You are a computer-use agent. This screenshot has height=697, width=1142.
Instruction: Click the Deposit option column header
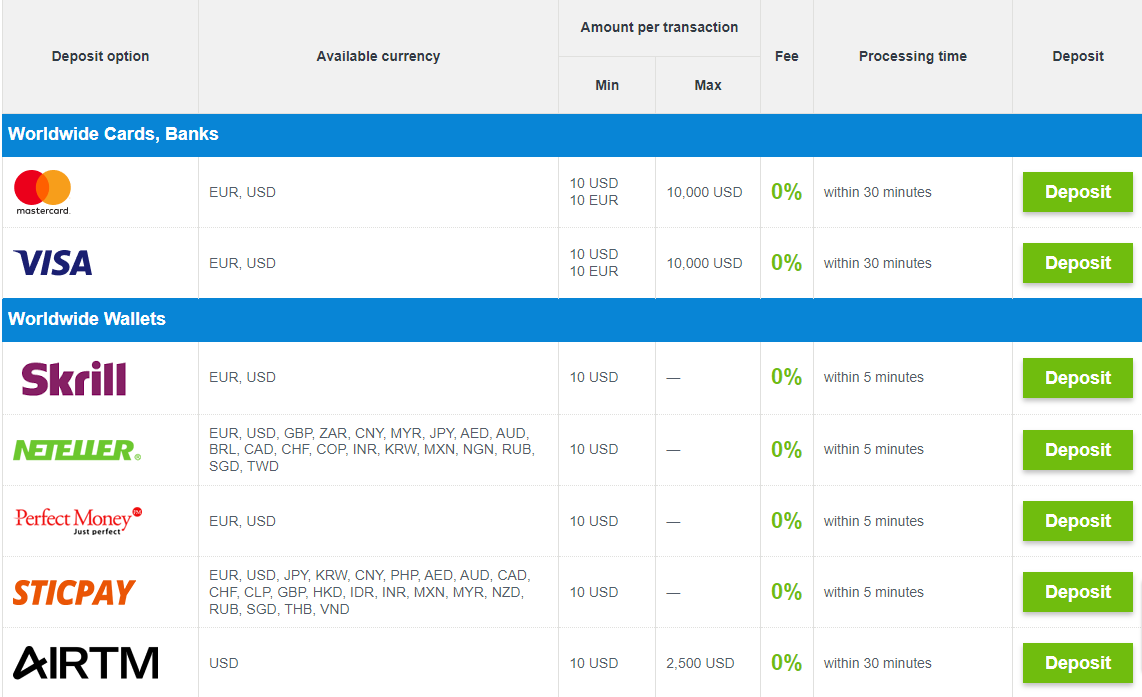click(101, 56)
